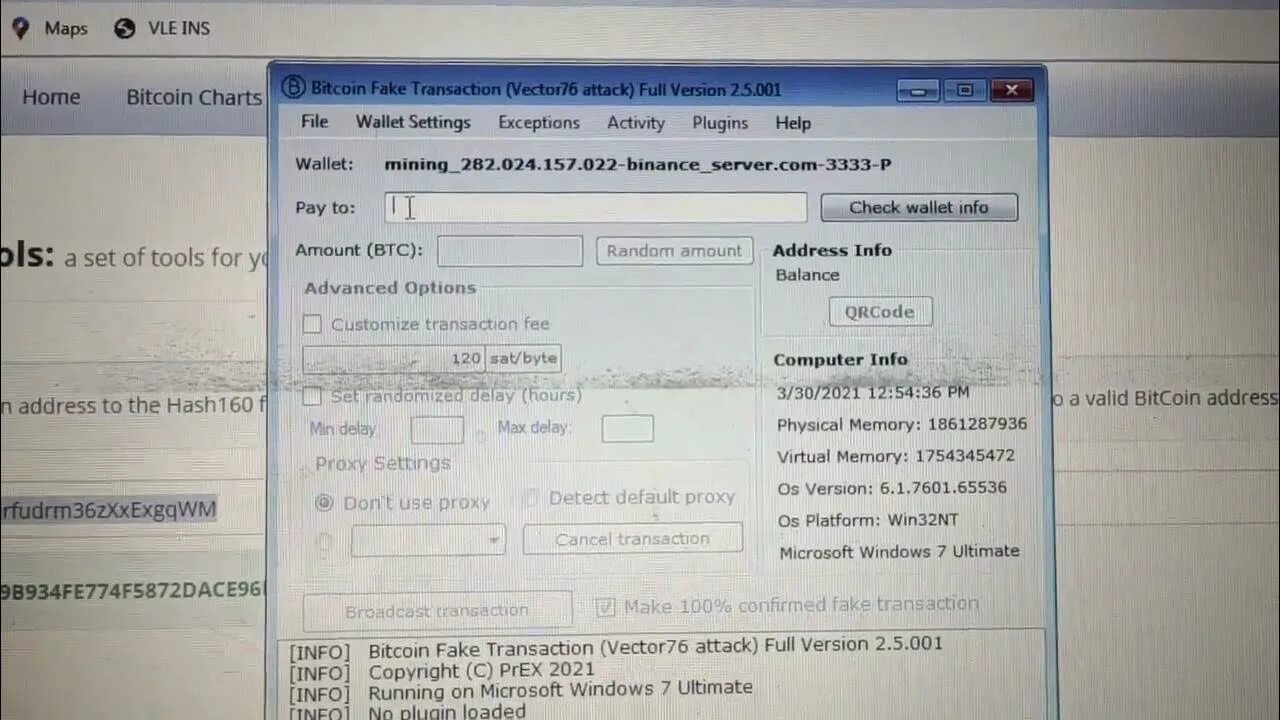
Task: Open the proxy type dropdown
Action: click(428, 540)
